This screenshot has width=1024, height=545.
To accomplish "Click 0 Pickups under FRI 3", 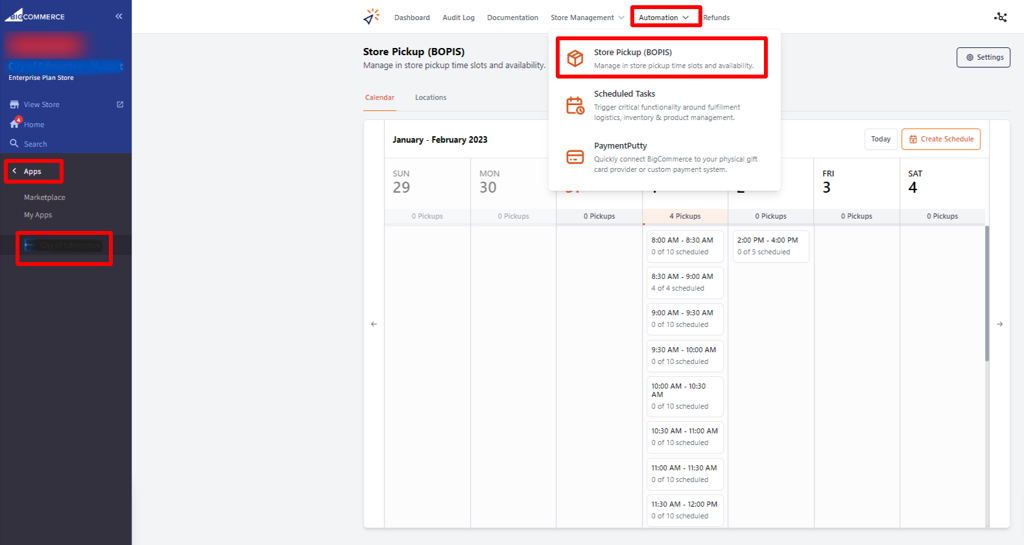I will coord(856,216).
